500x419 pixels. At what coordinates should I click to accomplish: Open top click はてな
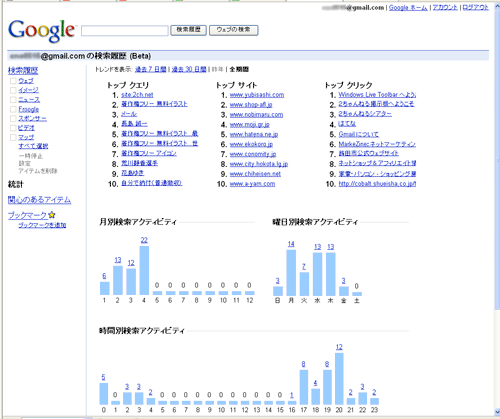click(x=347, y=124)
